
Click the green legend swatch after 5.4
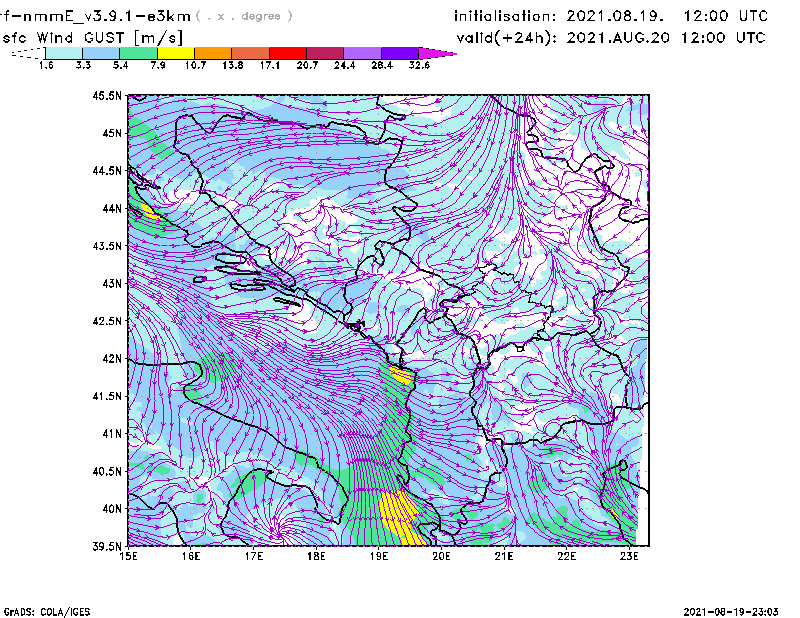click(x=138, y=53)
